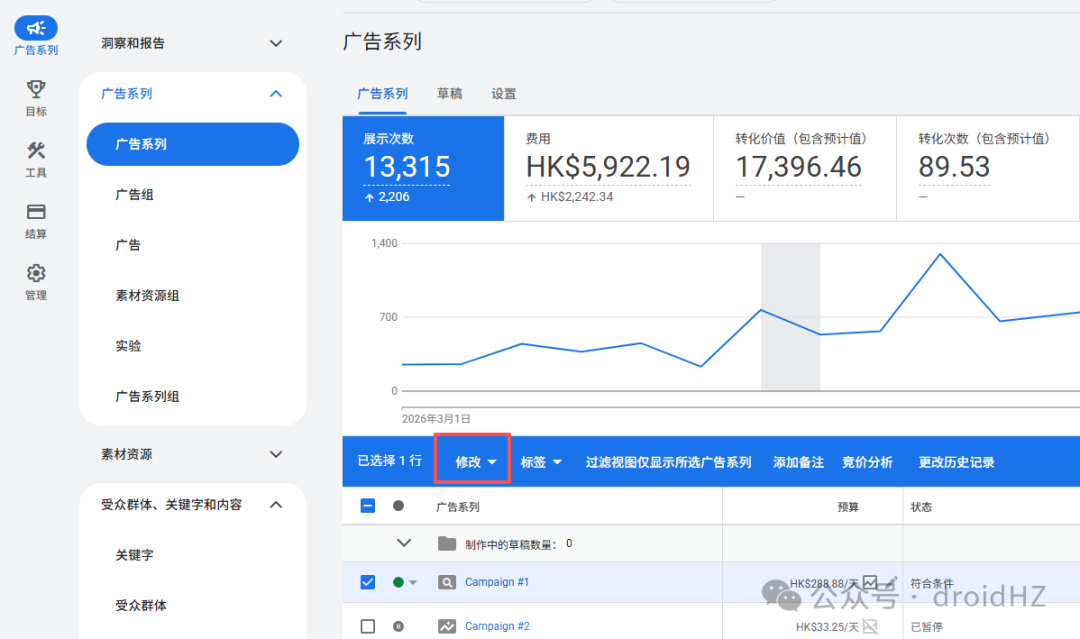This screenshot has width=1080, height=639.
Task: Click the highlighted gray region in chart
Action: click(x=790, y=317)
